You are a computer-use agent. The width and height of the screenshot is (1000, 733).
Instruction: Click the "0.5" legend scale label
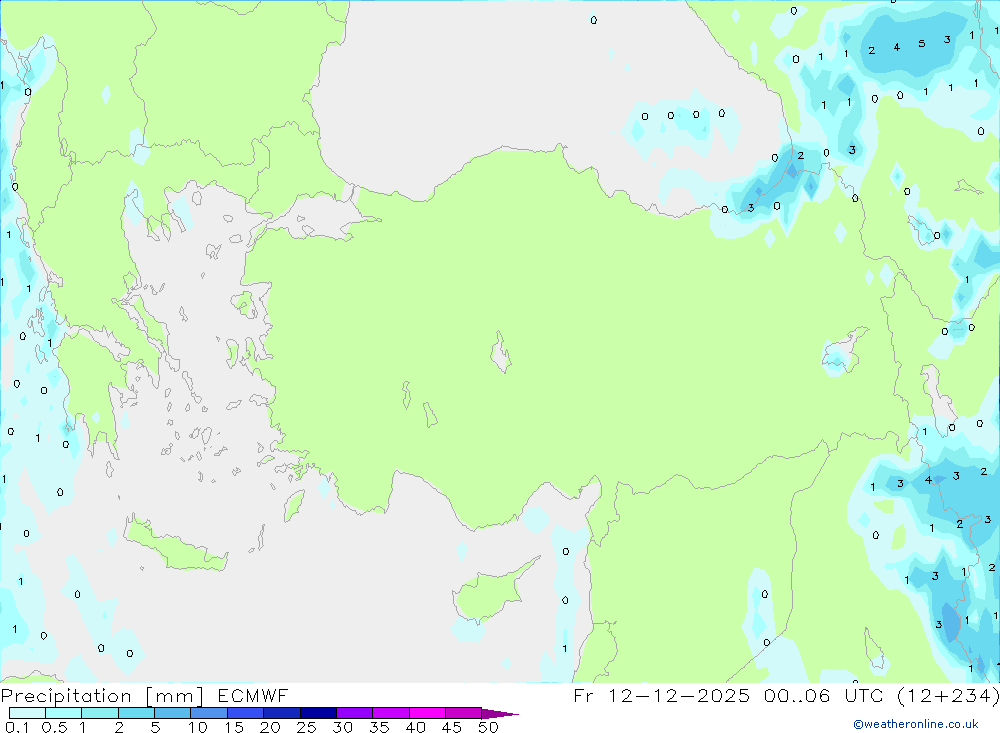pyautogui.click(x=54, y=727)
